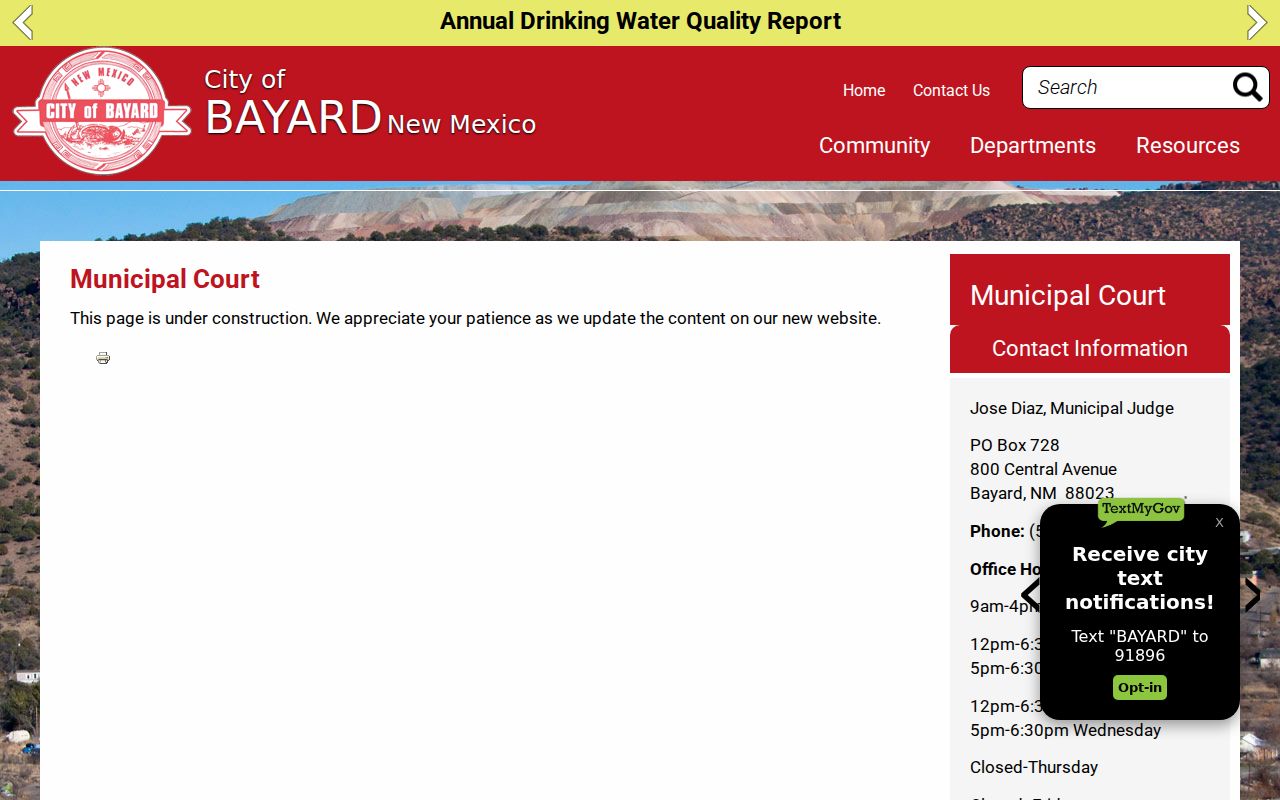Click the Contact Information tab header
This screenshot has height=800, width=1280.
(1090, 348)
